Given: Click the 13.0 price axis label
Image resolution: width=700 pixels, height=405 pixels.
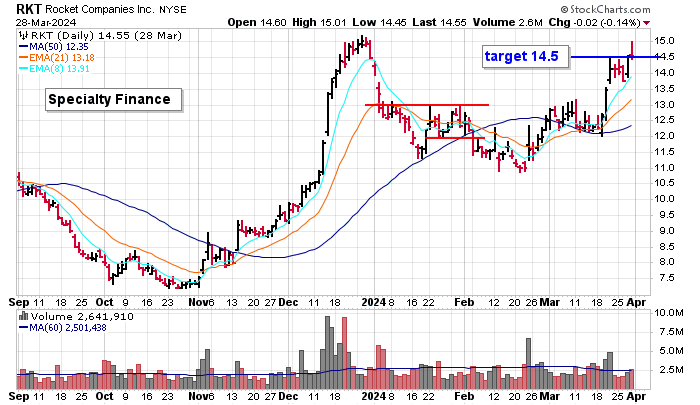Looking at the screenshot, I should [x=664, y=104].
